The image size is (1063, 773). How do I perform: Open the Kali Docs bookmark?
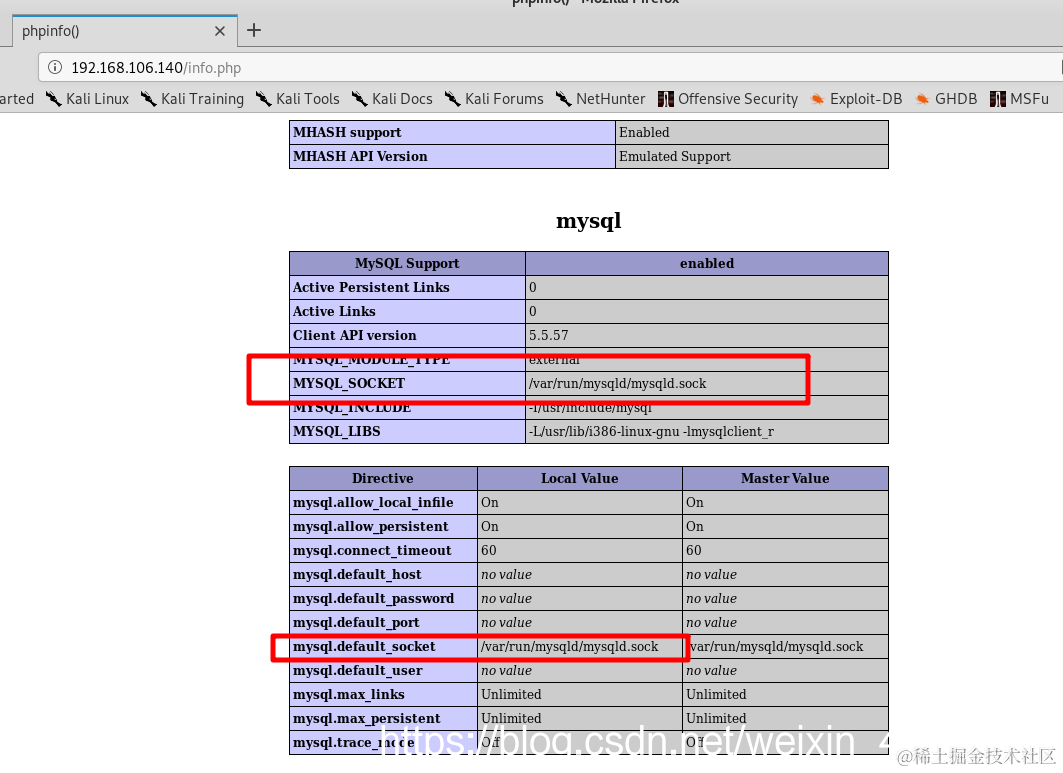click(392, 99)
